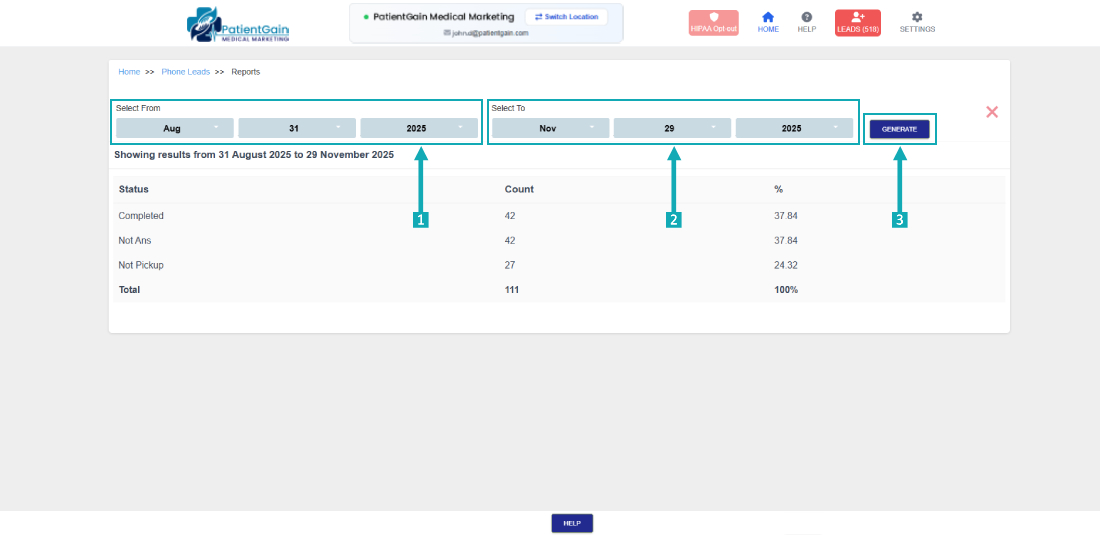Open the Select From year dropdown 2025
This screenshot has height=535, width=1100.
pyautogui.click(x=419, y=128)
